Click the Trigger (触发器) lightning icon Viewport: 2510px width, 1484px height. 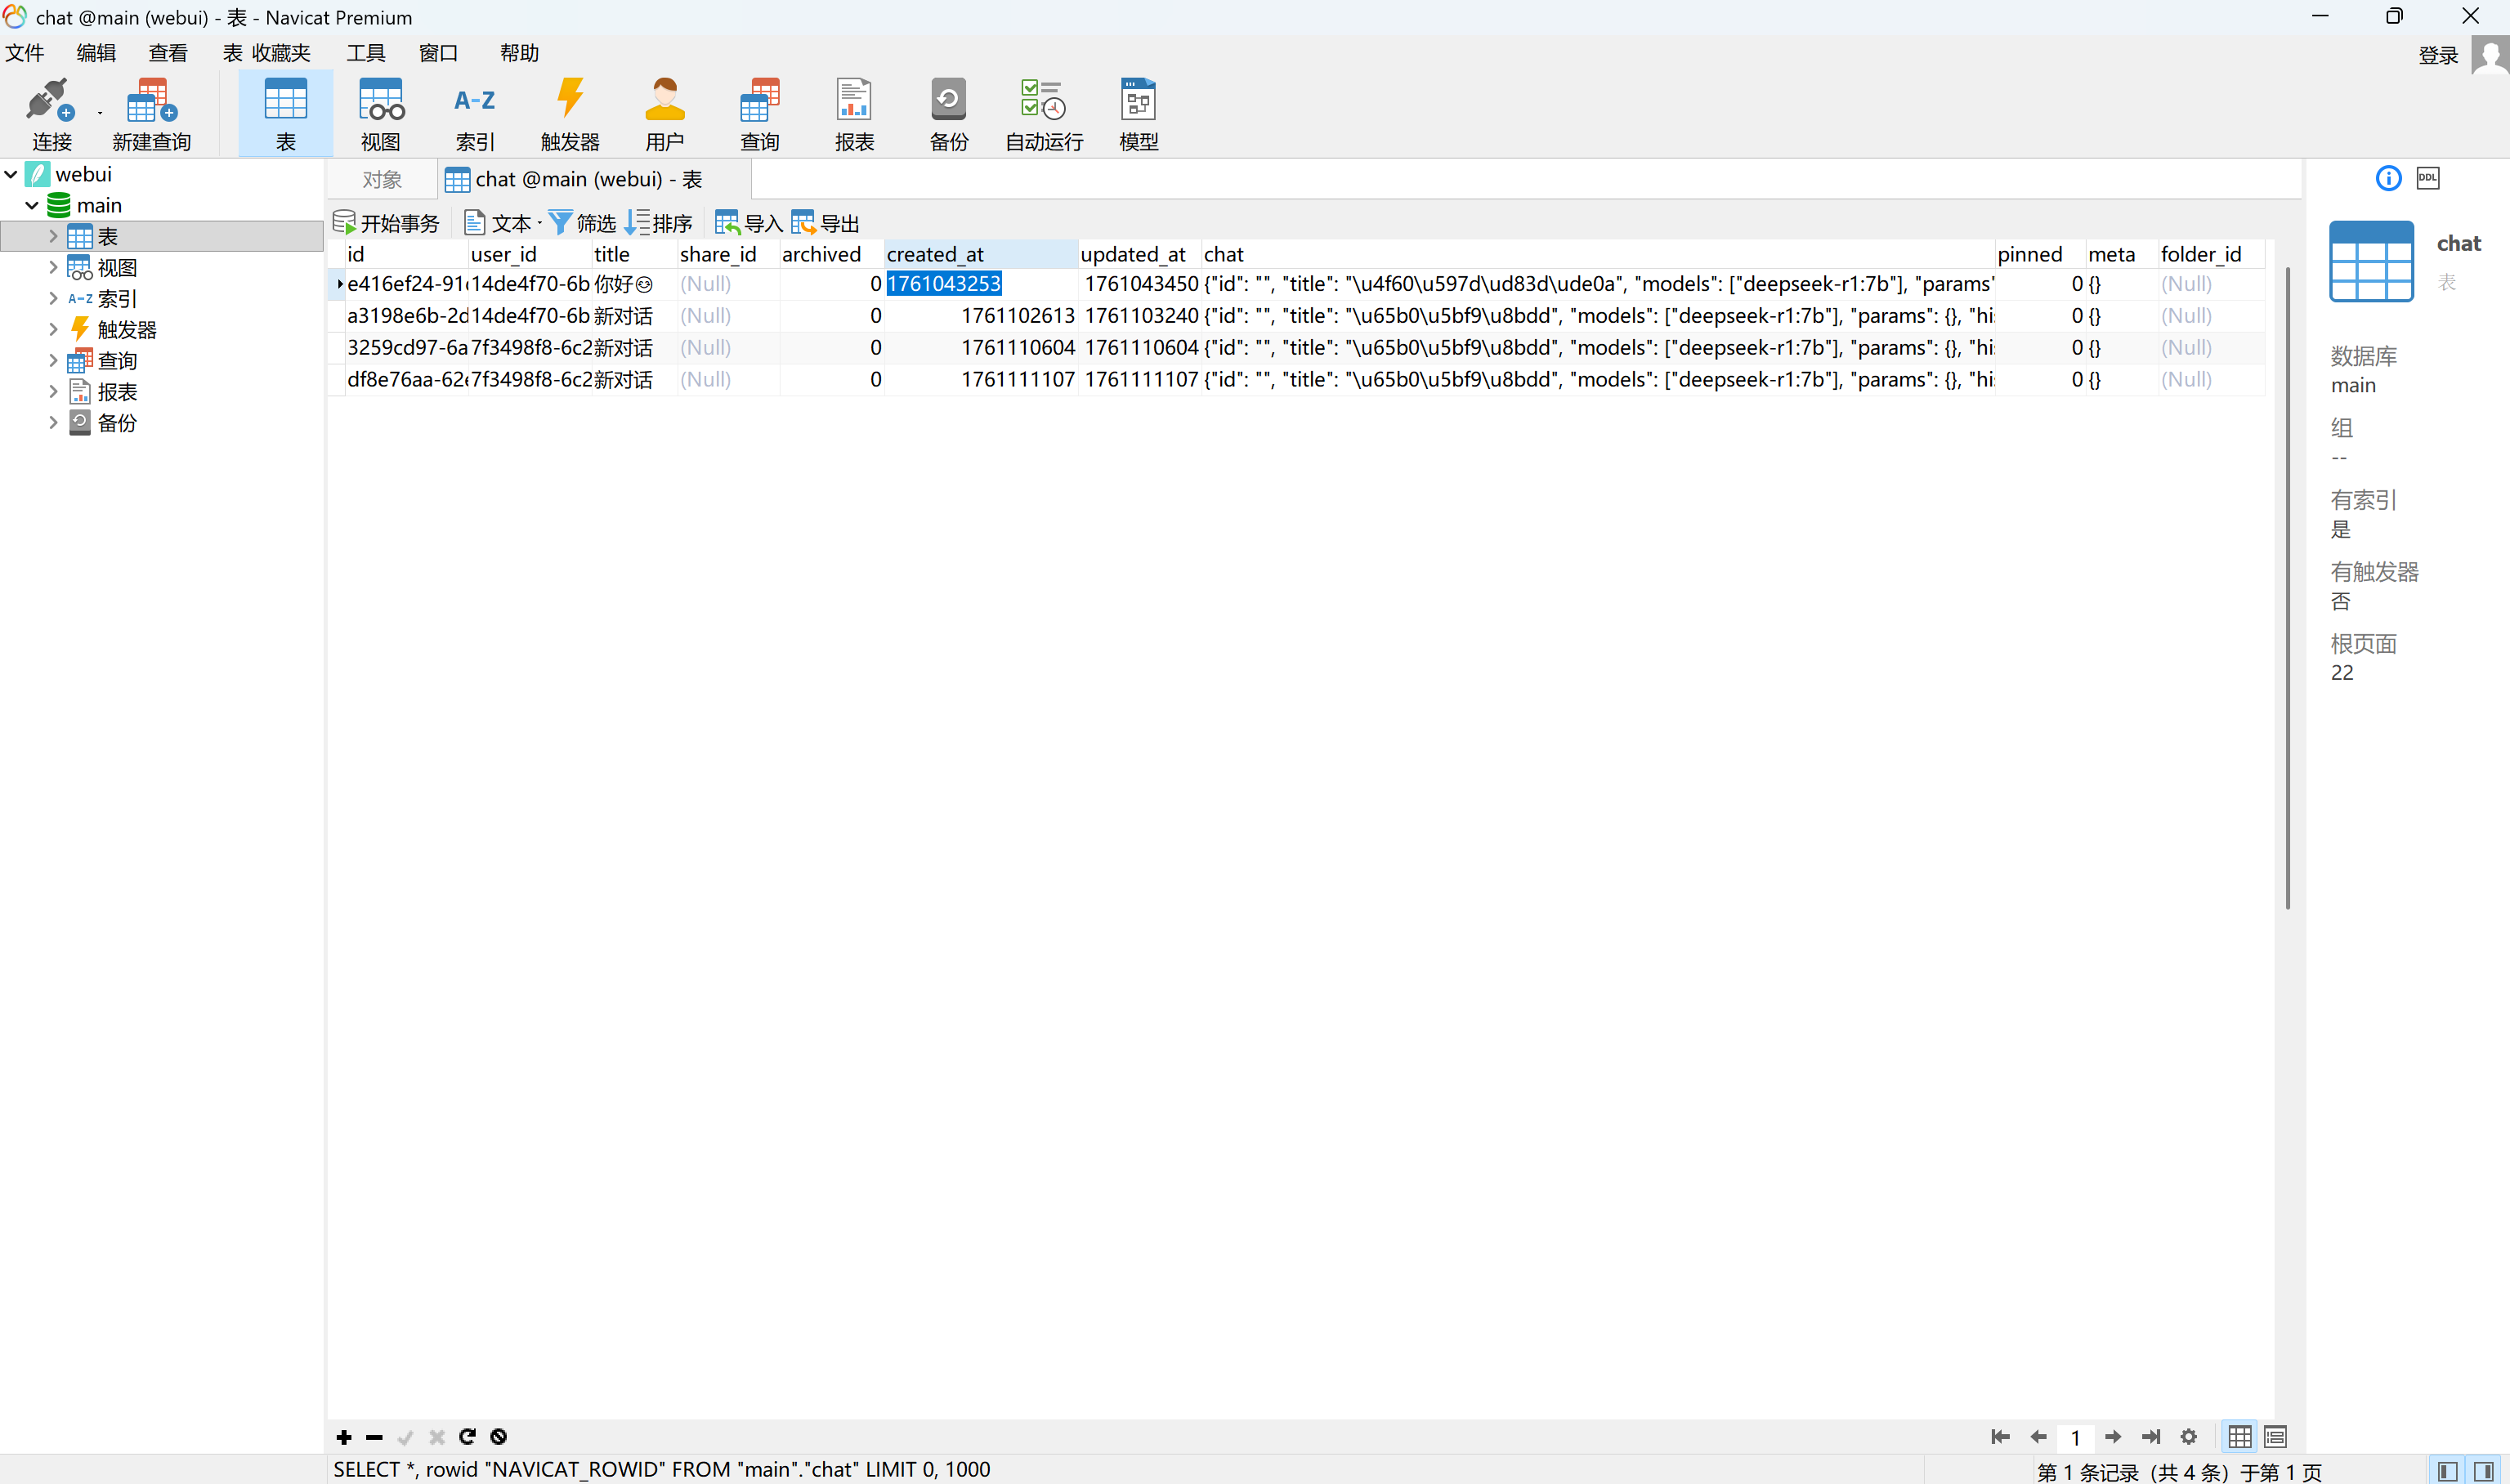(569, 113)
